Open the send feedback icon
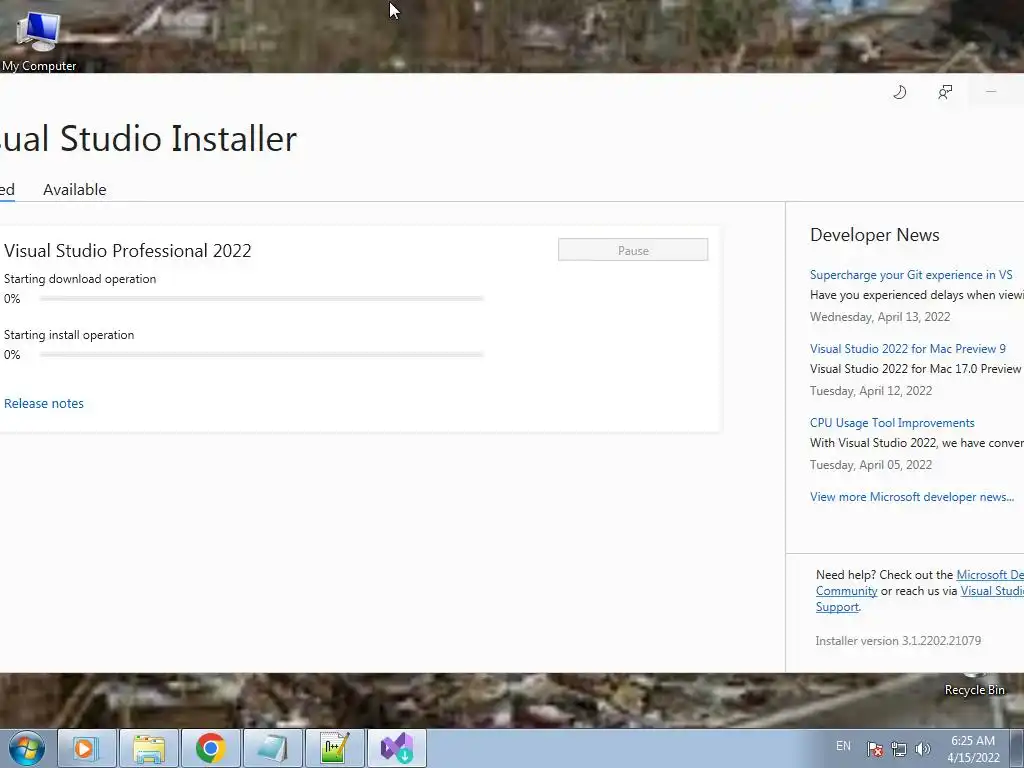 pos(945,92)
